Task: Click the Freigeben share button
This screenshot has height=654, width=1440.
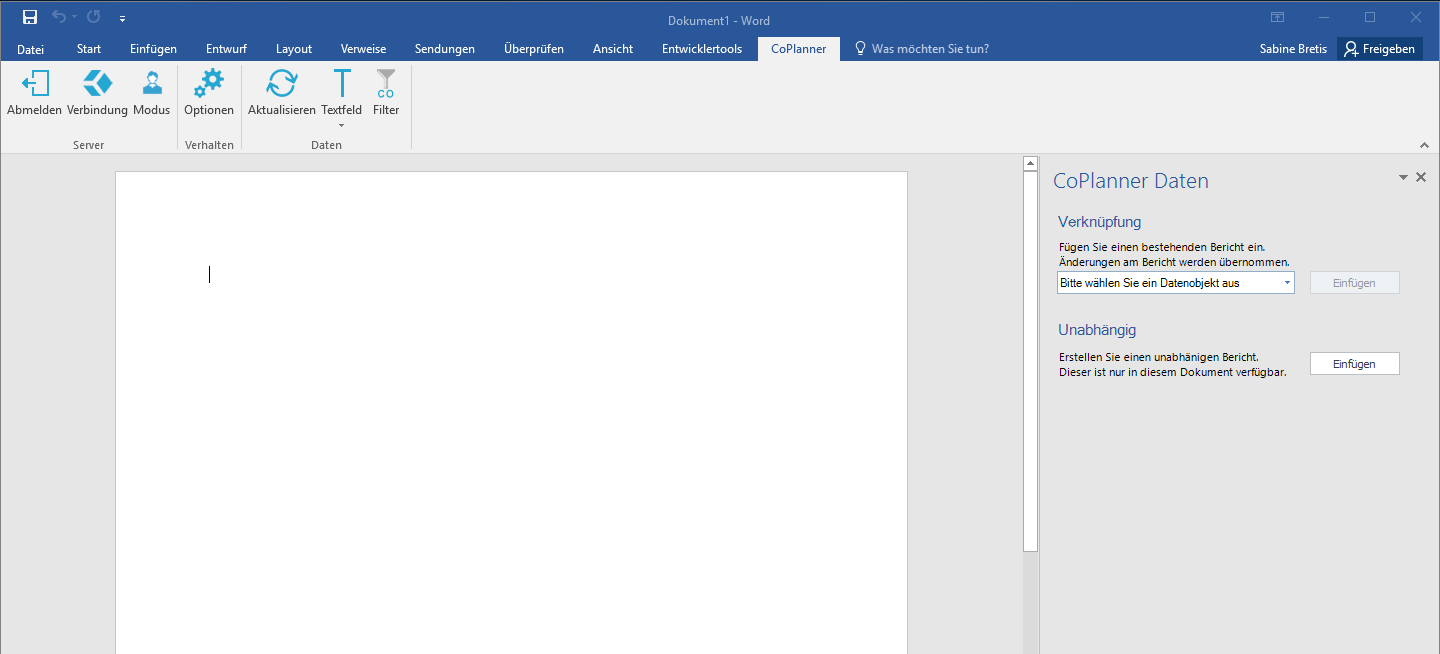Action: [1380, 49]
